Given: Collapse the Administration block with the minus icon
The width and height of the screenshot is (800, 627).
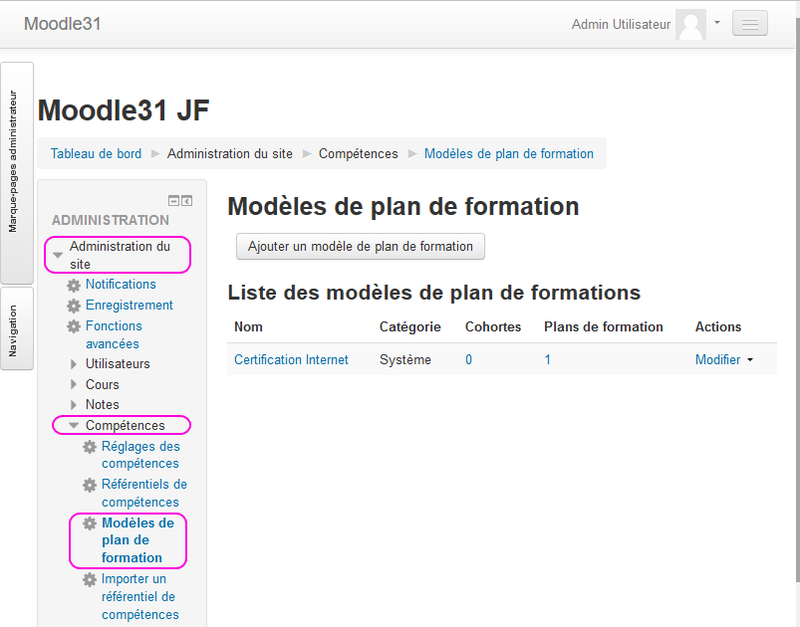Looking at the screenshot, I should click(173, 200).
